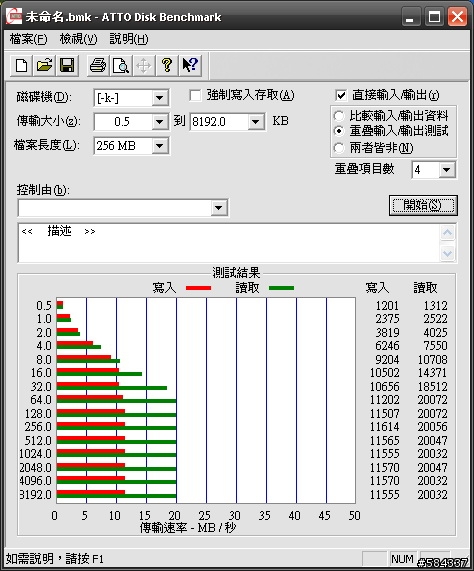The height and width of the screenshot is (571, 474).
Task: Uncheck the 直接輸入/輸出 checkbox
Action: (341, 96)
